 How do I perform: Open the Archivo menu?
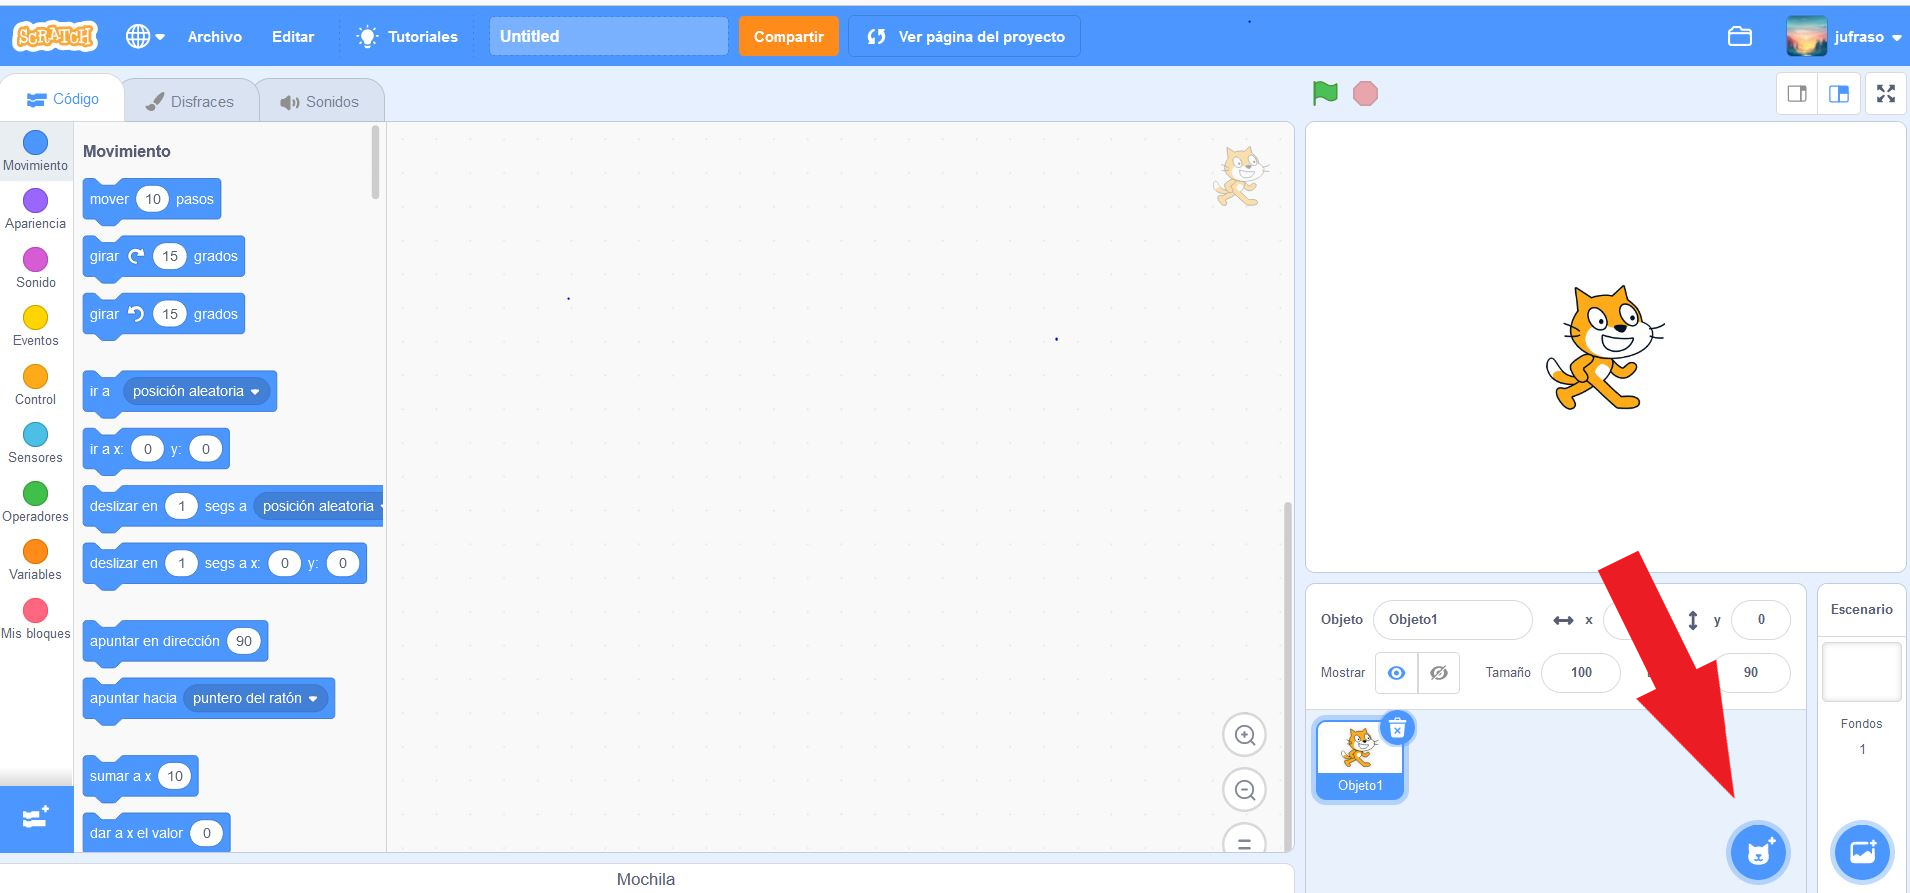[x=215, y=37]
